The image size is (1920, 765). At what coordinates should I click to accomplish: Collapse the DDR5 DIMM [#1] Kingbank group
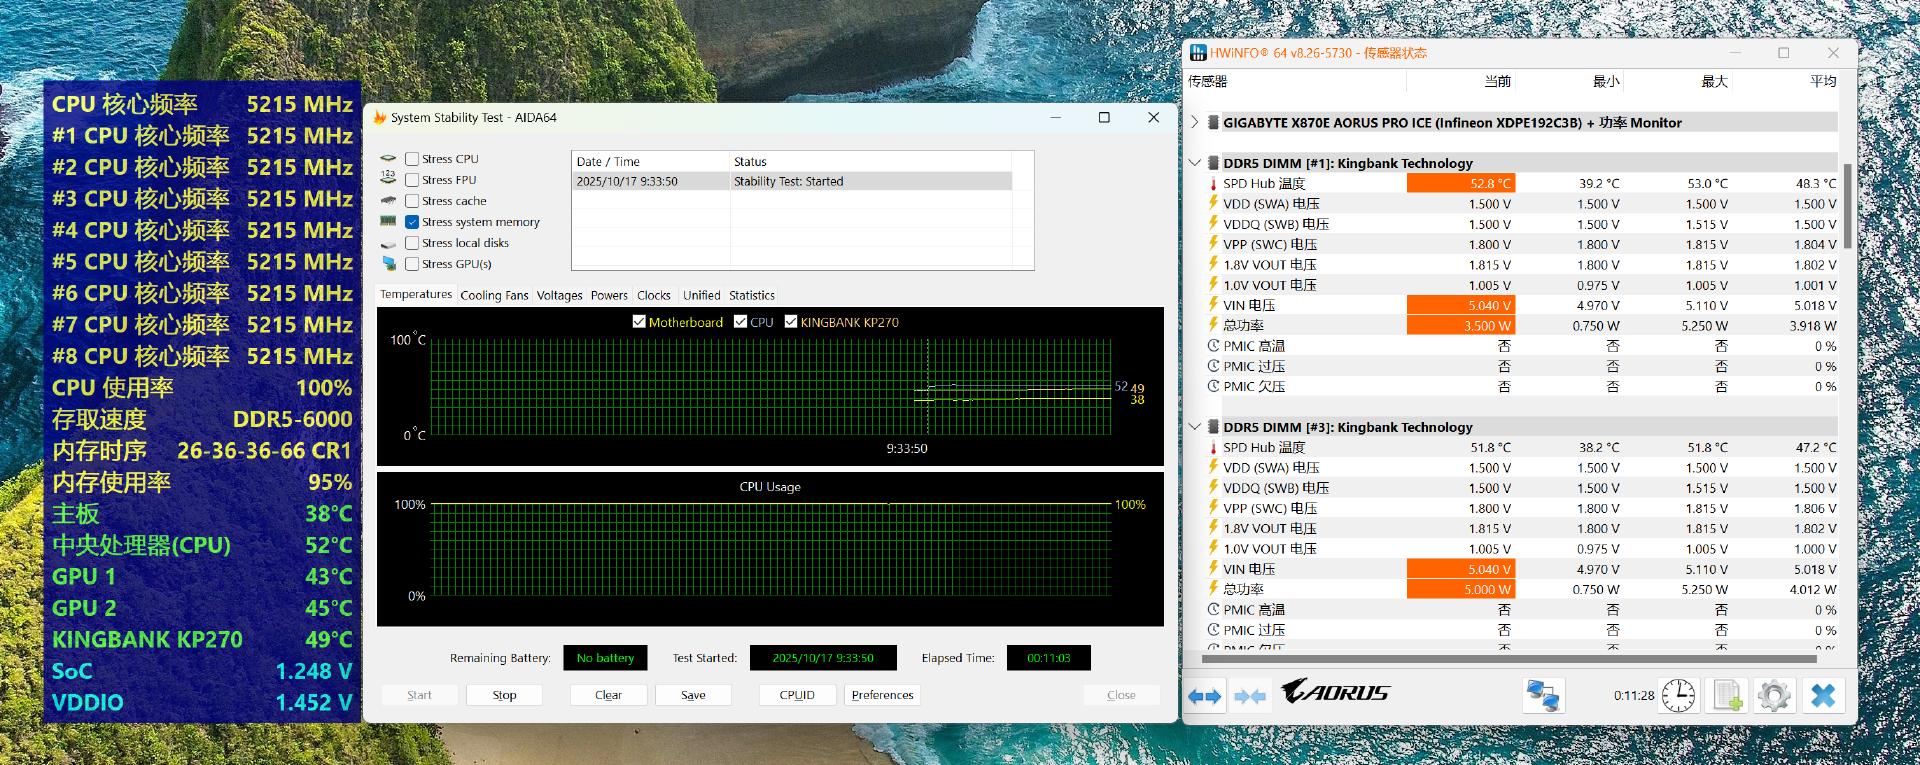1195,163
